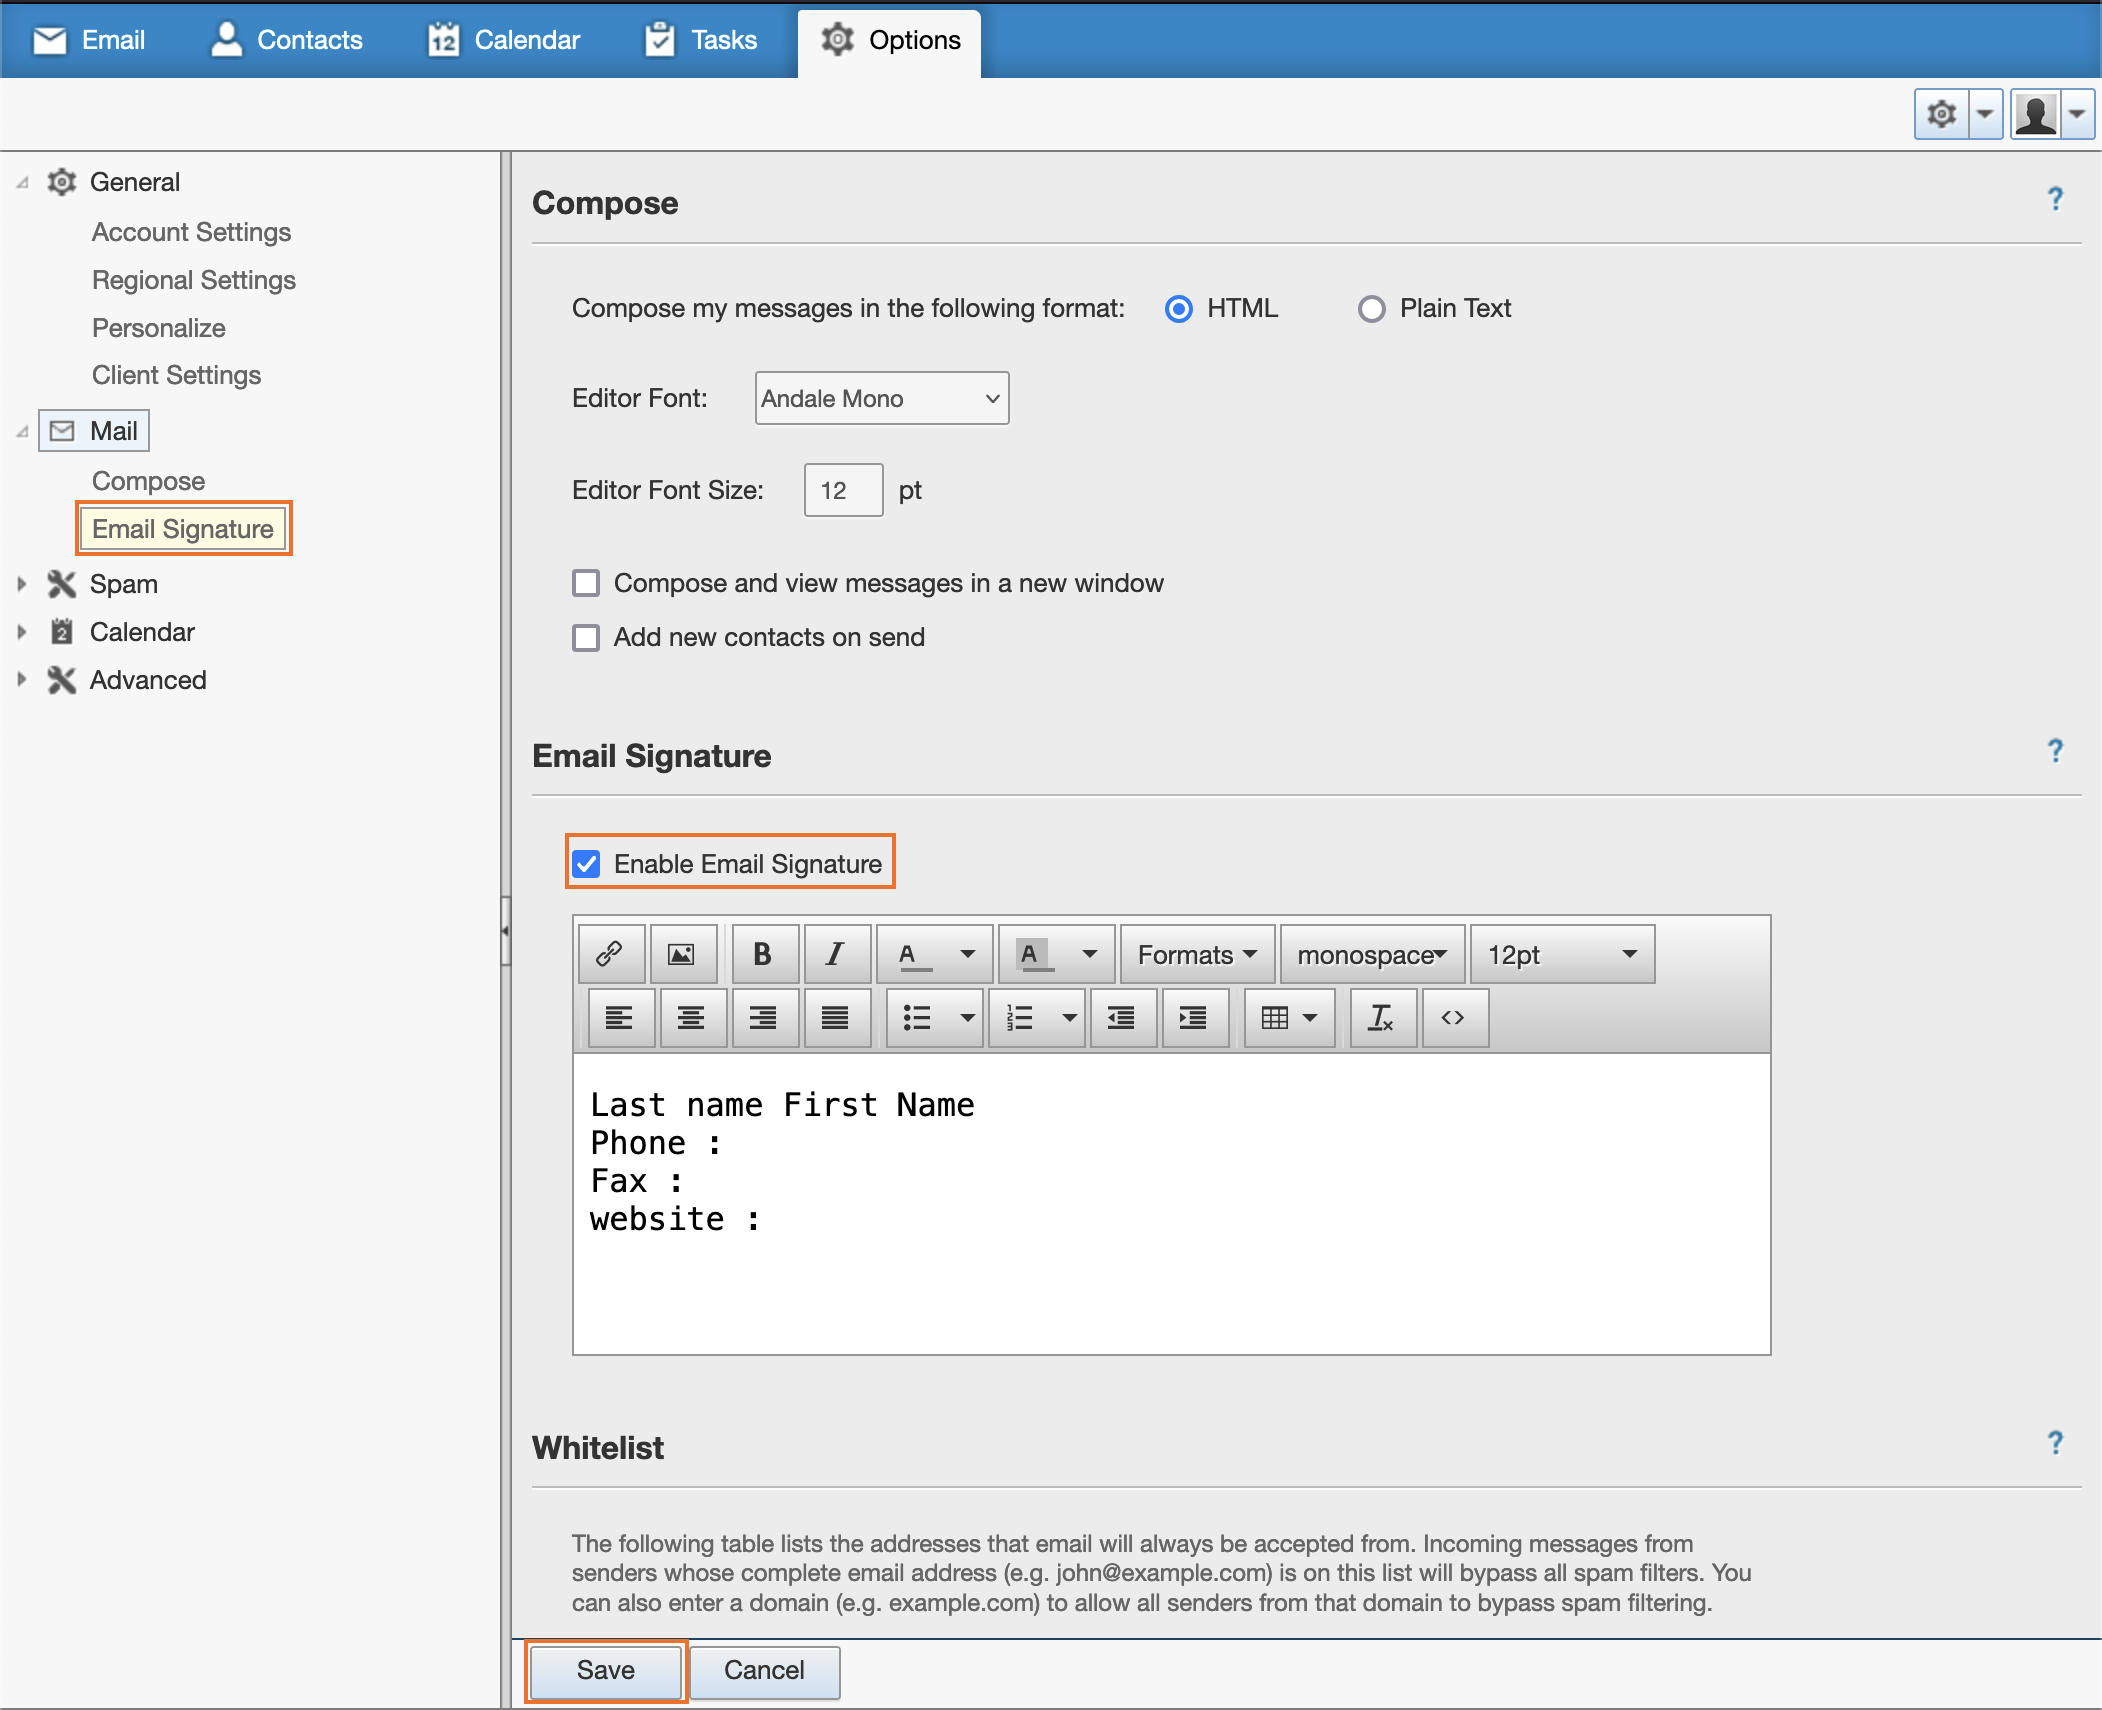Click inside the Editor Font Size field
2102x1710 pixels.
842,490
